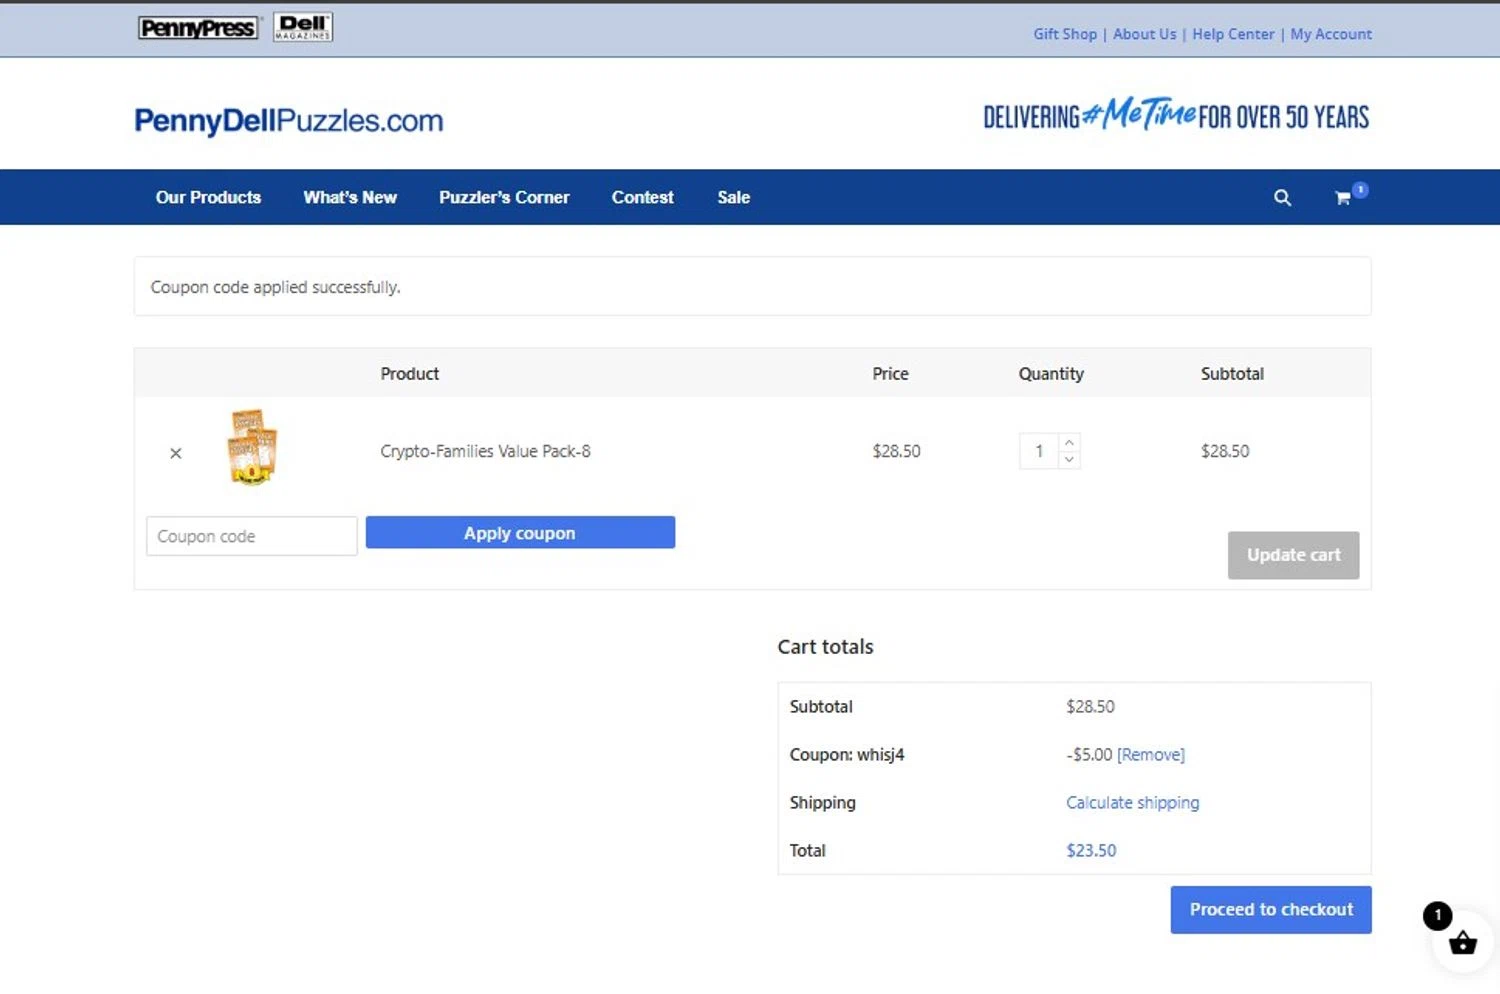Open Calculate shipping link
The image size is (1500, 994).
coord(1132,803)
